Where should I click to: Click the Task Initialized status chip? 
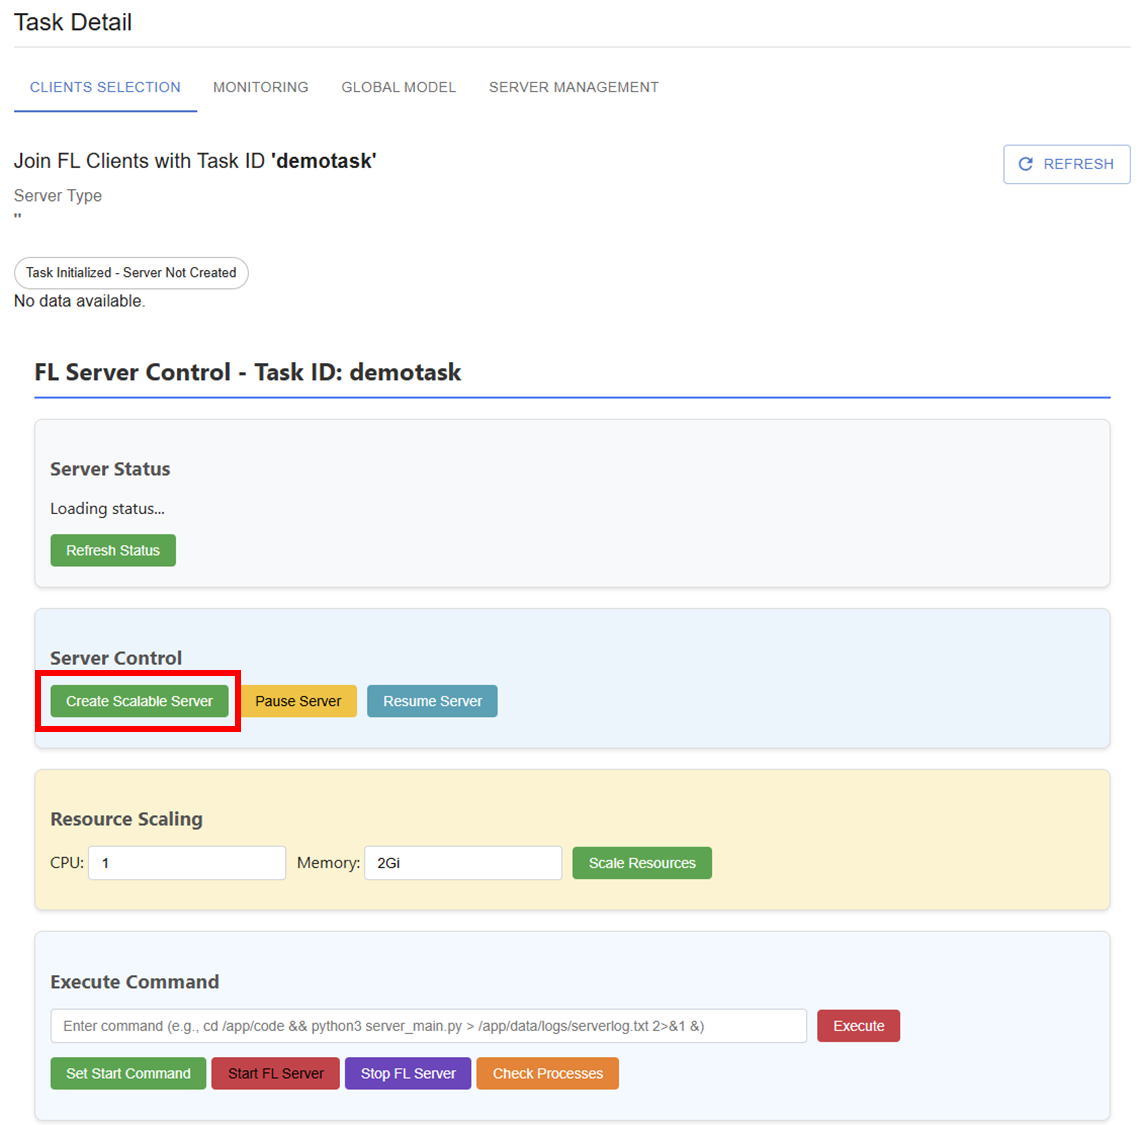131,272
